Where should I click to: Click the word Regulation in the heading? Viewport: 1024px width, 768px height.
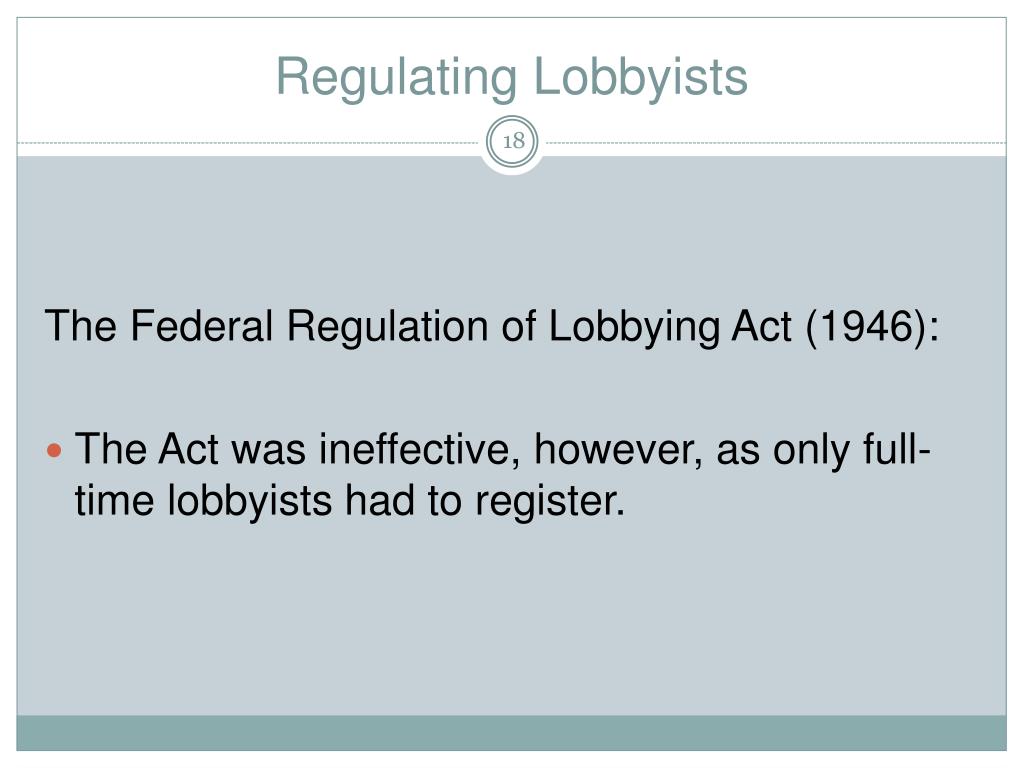click(388, 325)
